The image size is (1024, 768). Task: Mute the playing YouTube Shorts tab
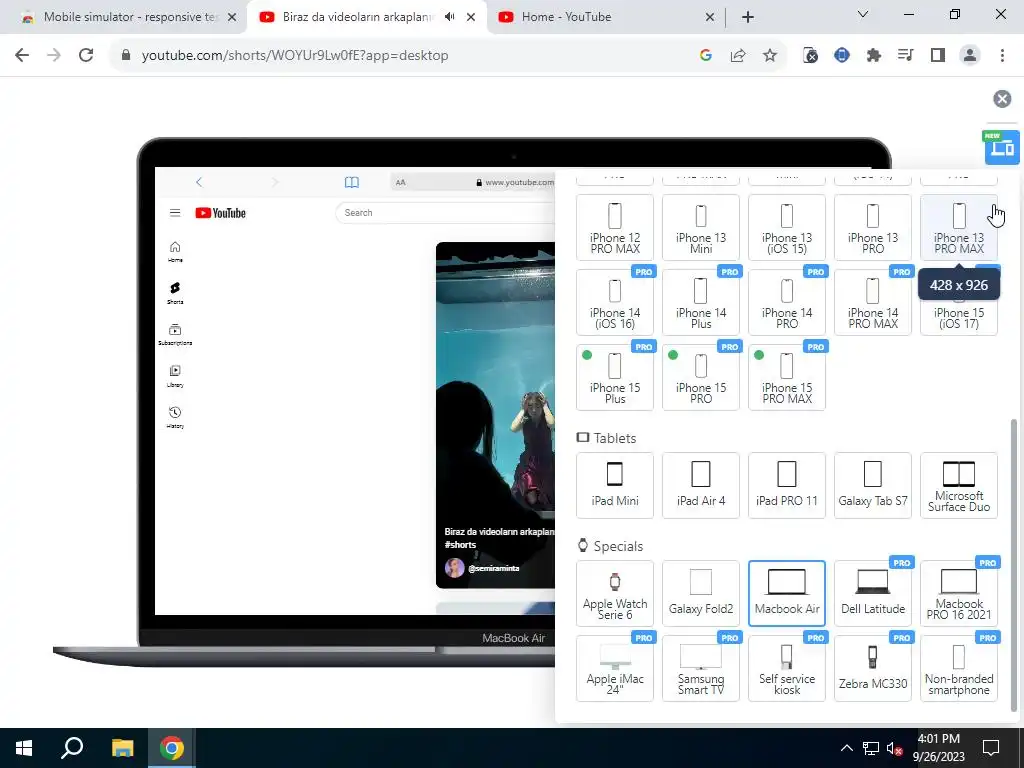449,17
